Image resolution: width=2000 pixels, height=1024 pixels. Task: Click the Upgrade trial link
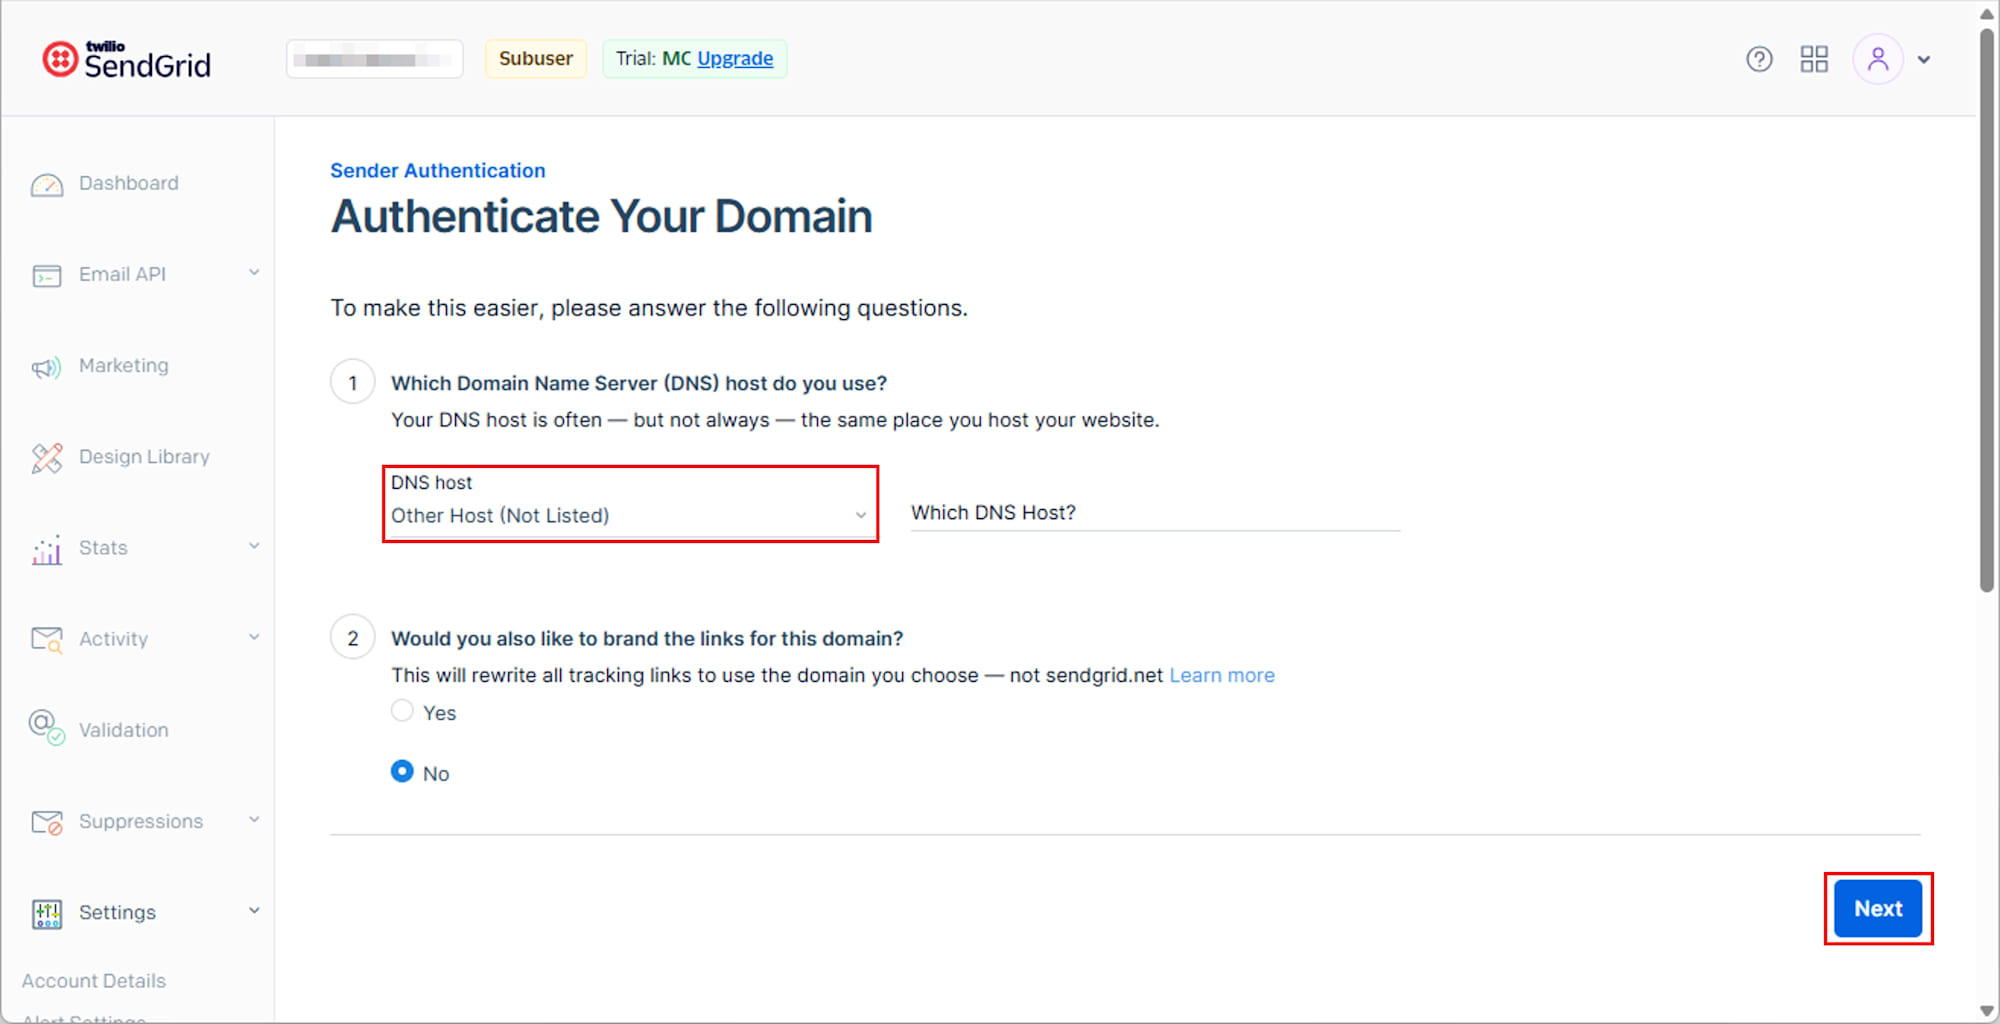735,59
